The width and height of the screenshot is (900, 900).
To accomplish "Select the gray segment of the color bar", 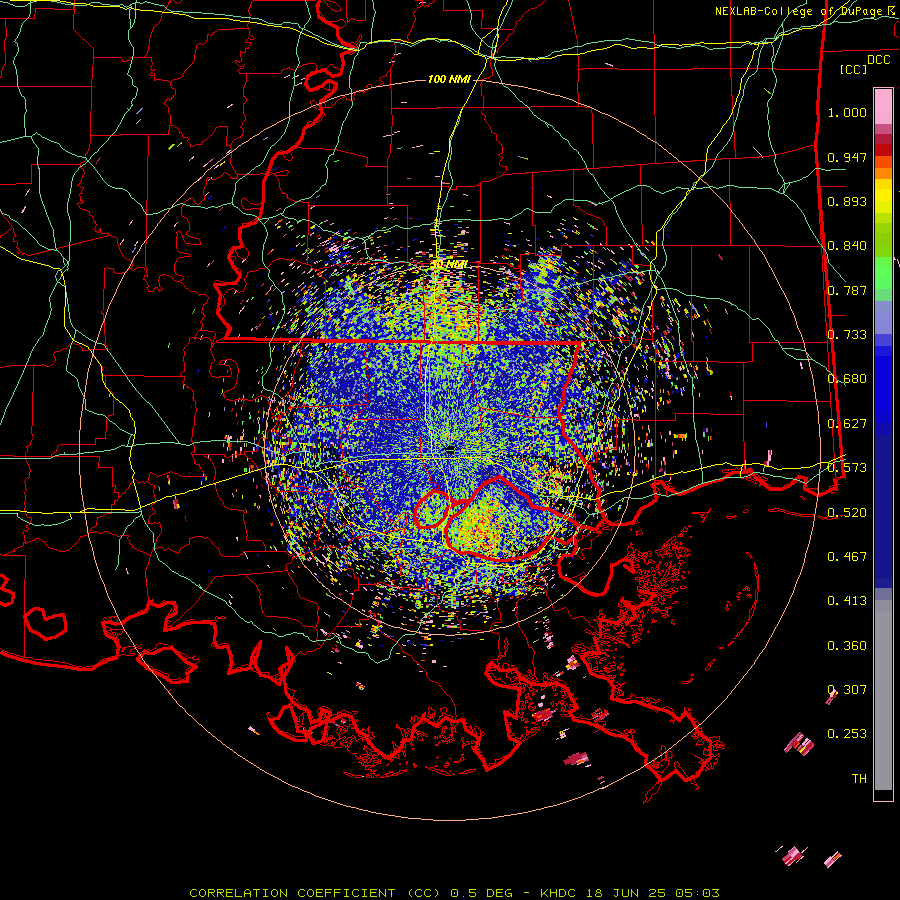I will pyautogui.click(x=883, y=695).
